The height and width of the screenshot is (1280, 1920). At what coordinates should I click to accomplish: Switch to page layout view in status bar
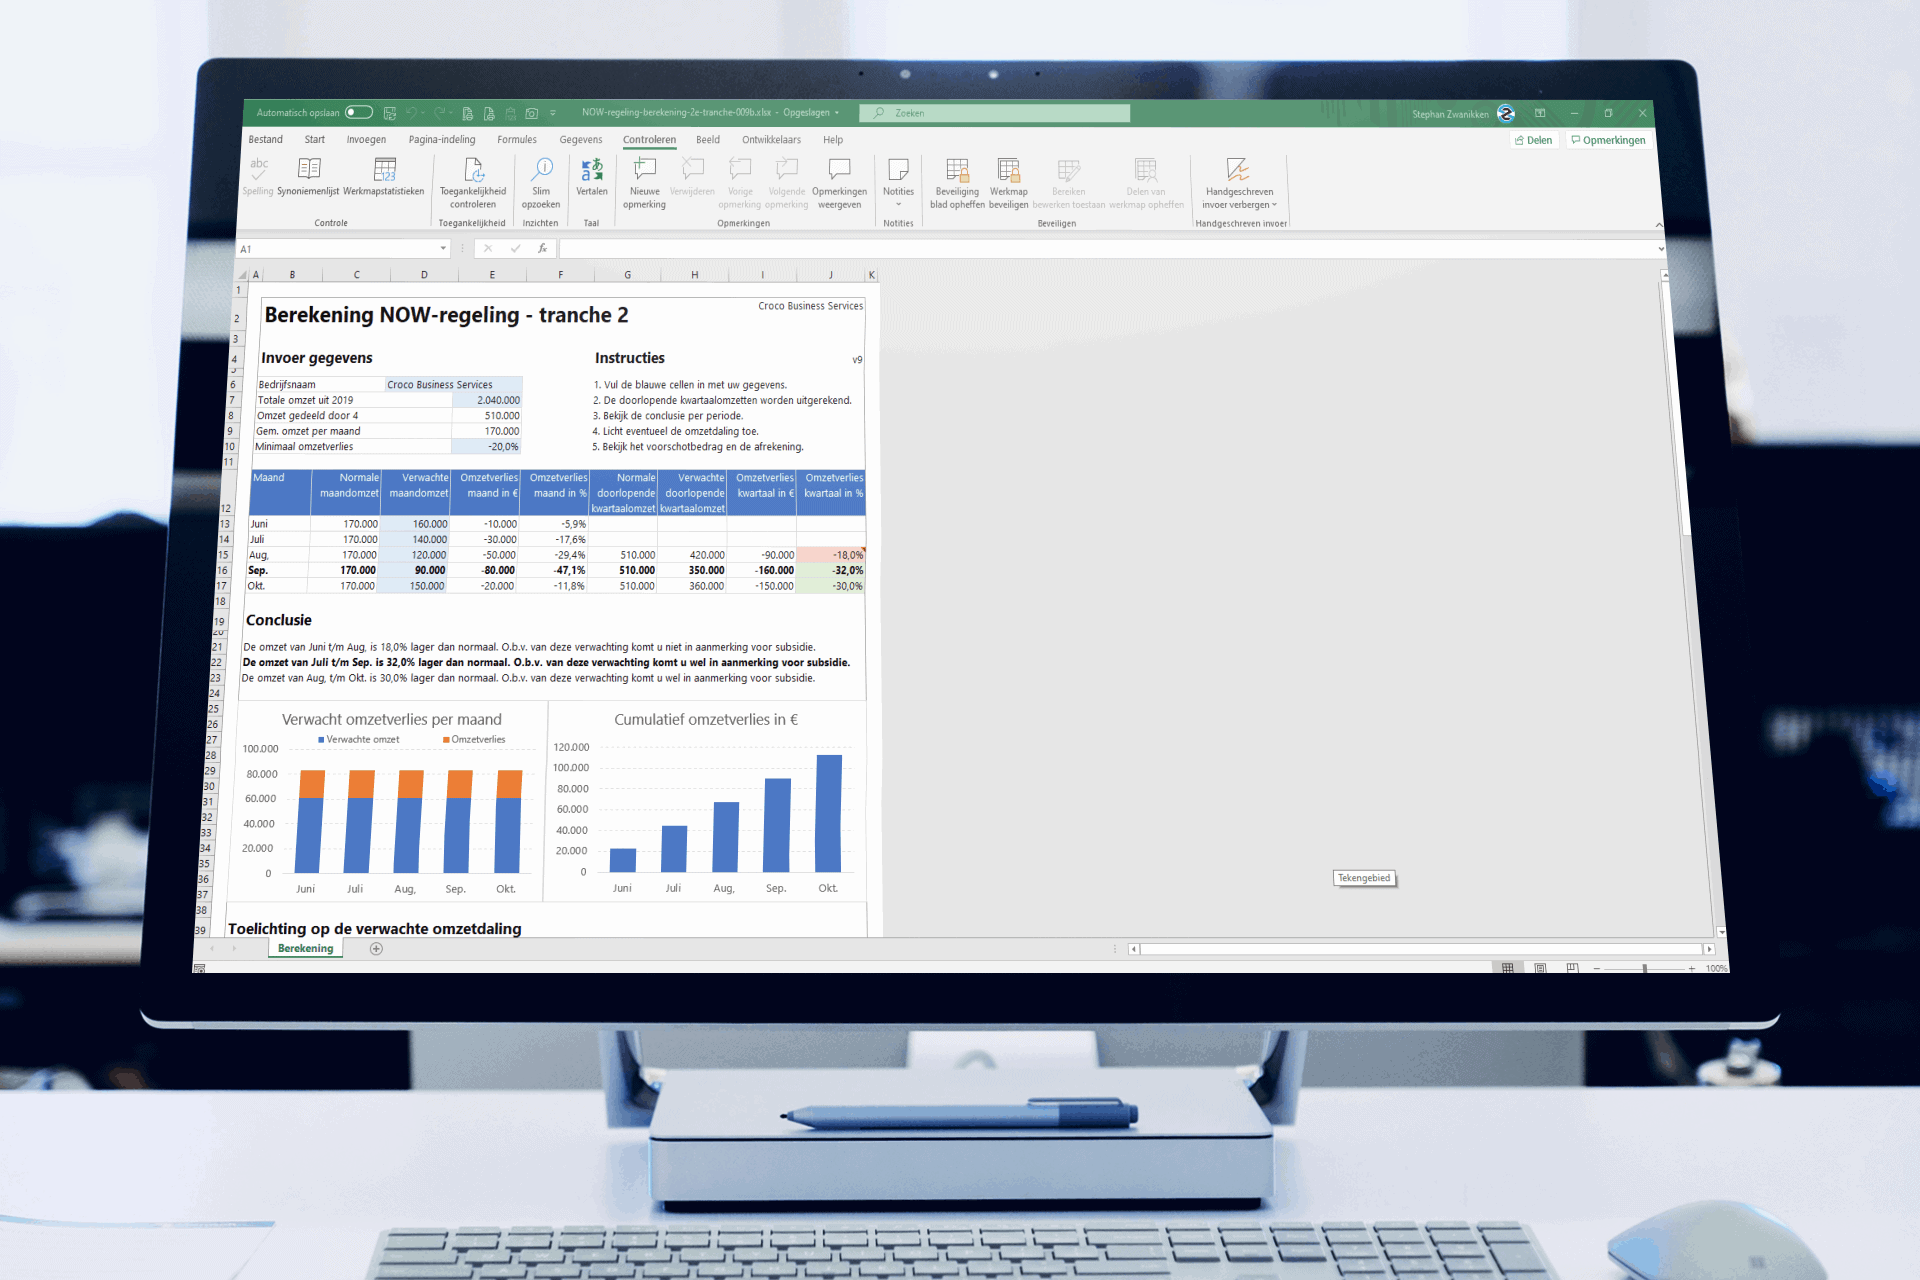click(1540, 968)
